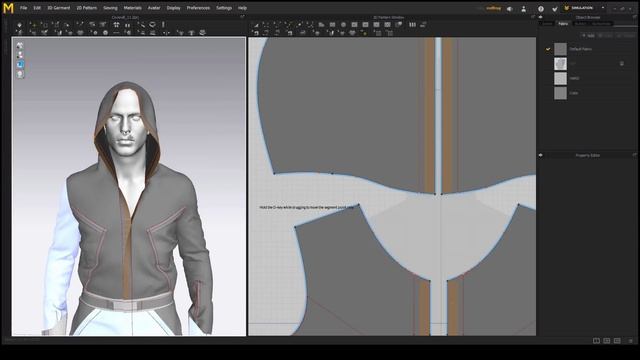Screen dimensions: 640x360
Task: Click the speaker announcement icon in the top bar
Action: (510, 9)
